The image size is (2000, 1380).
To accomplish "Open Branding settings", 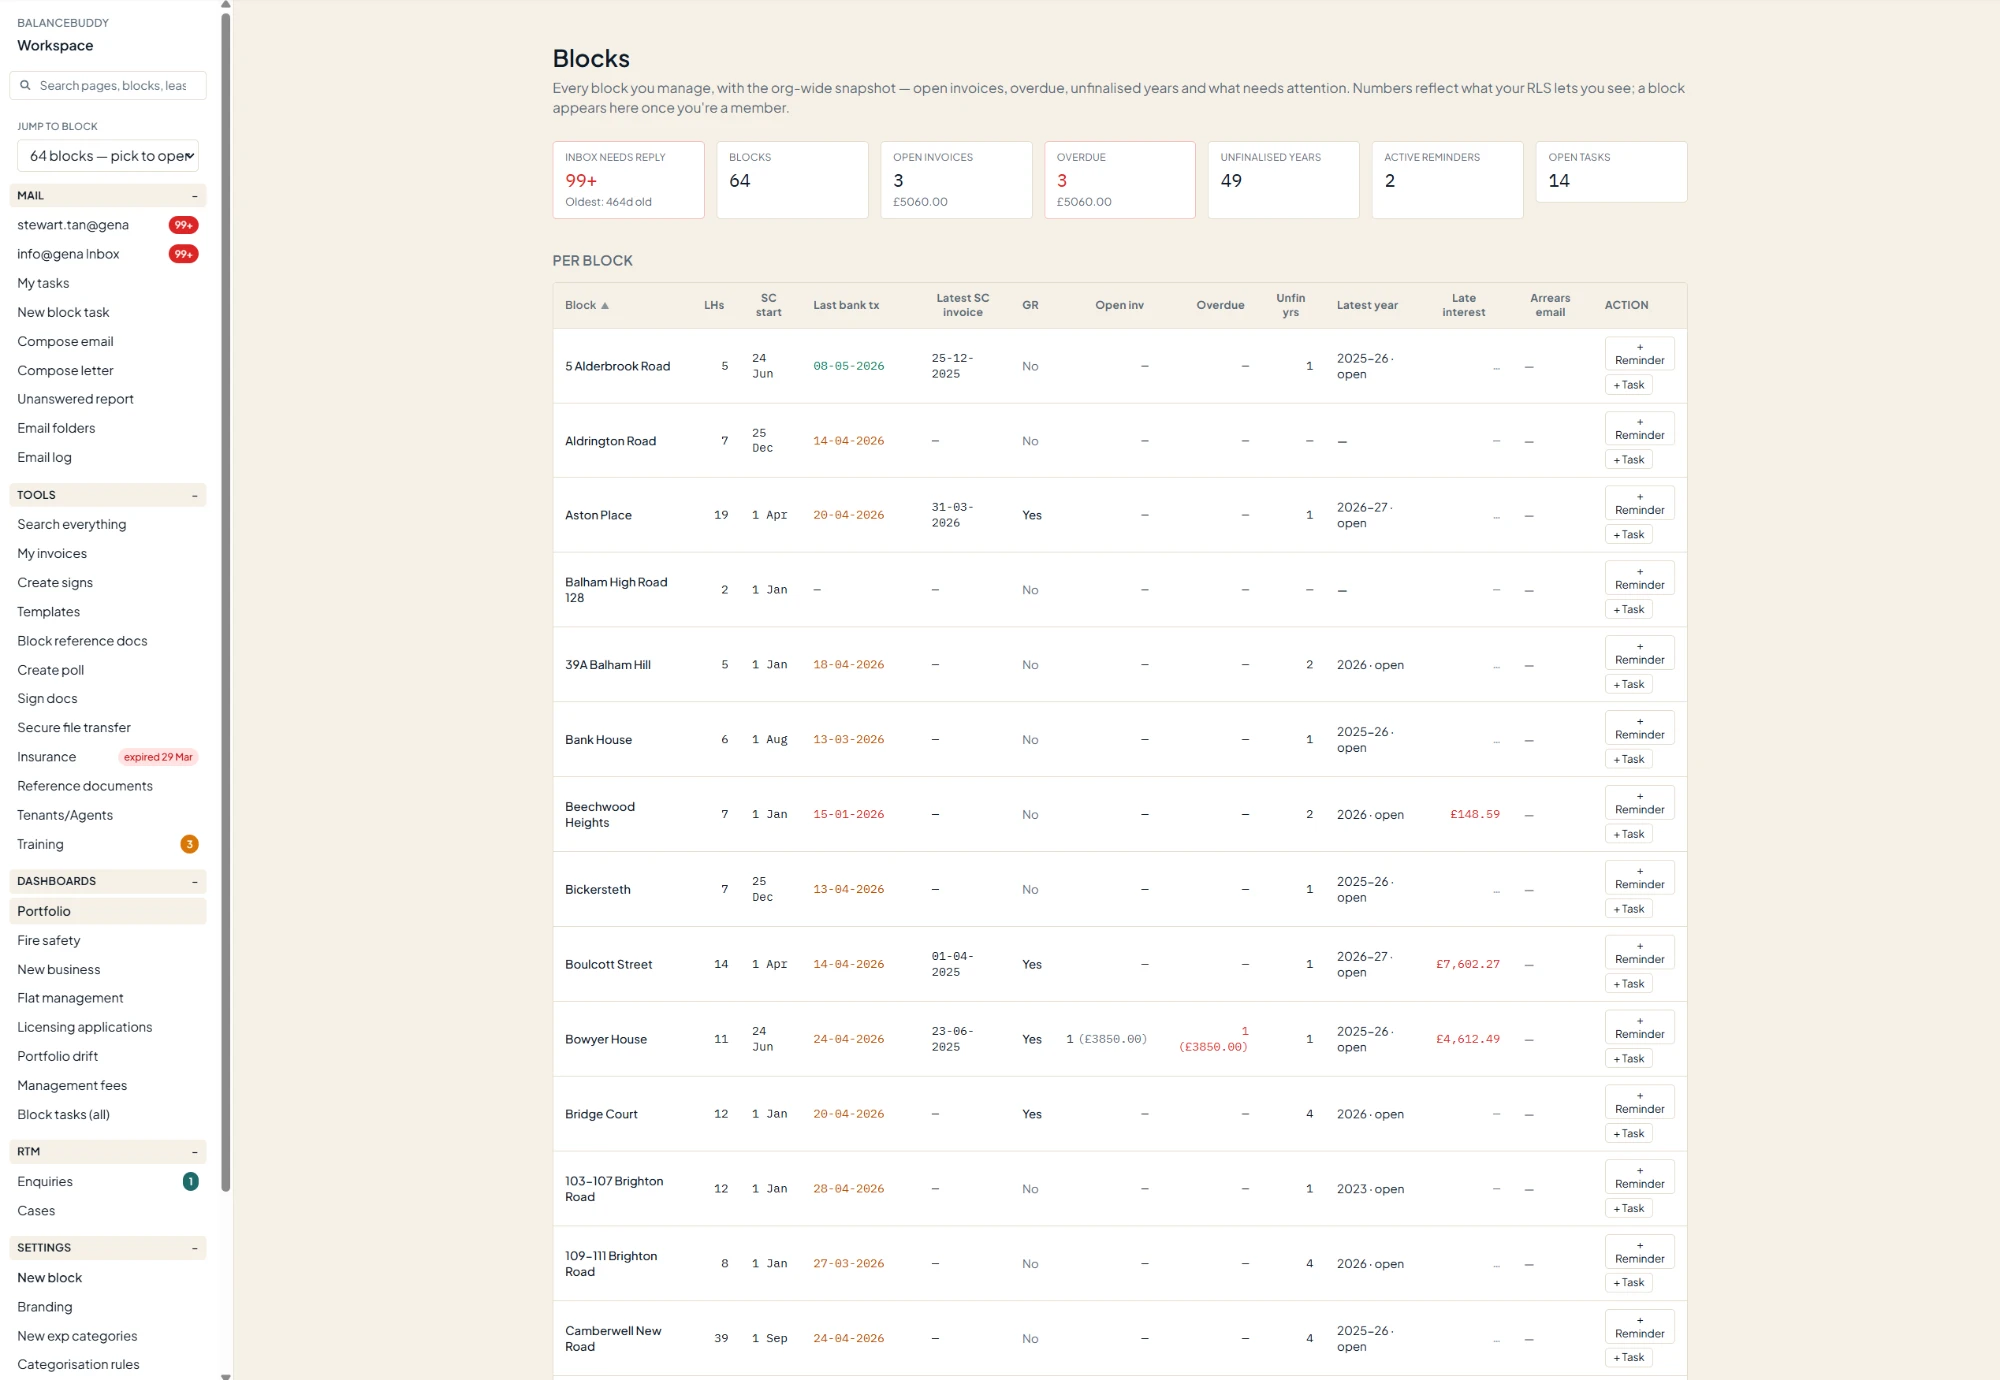I will point(44,1306).
